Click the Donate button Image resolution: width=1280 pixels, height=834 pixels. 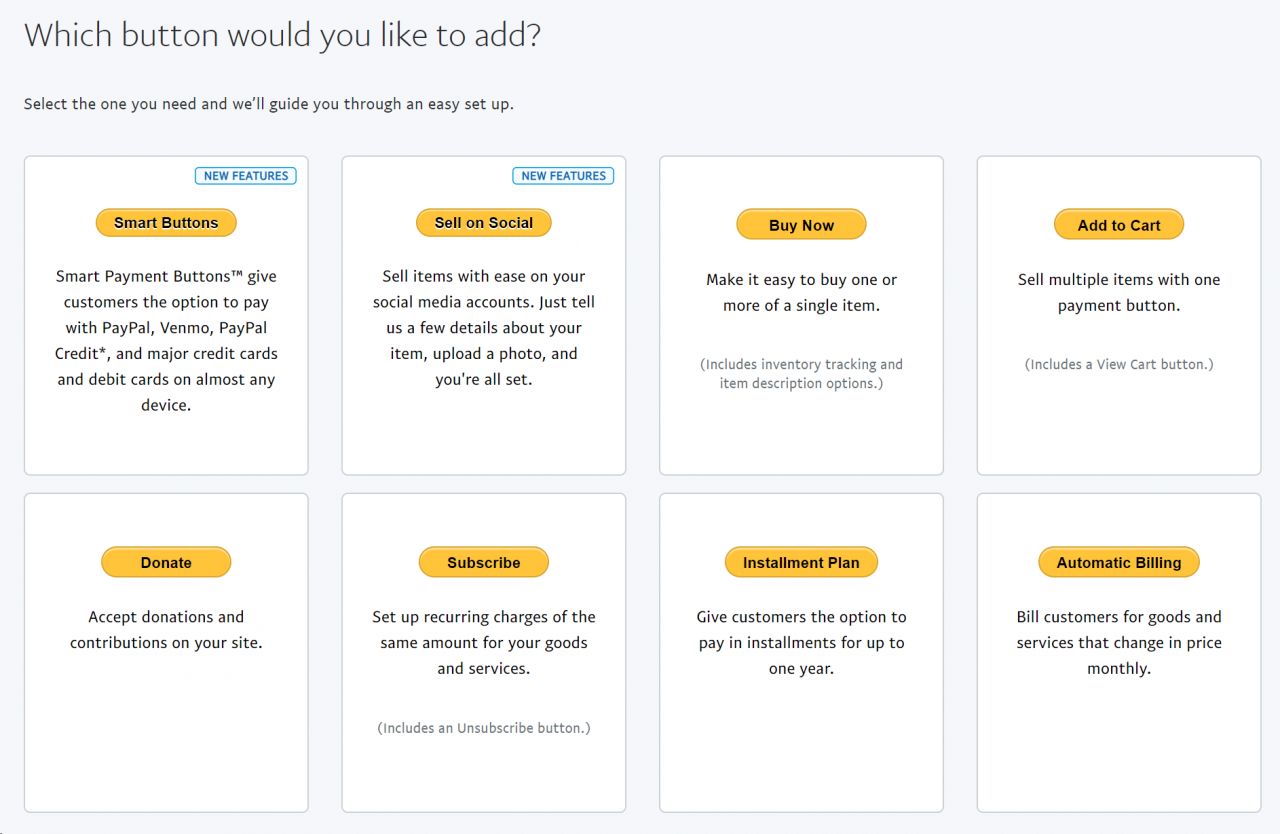[166, 561]
